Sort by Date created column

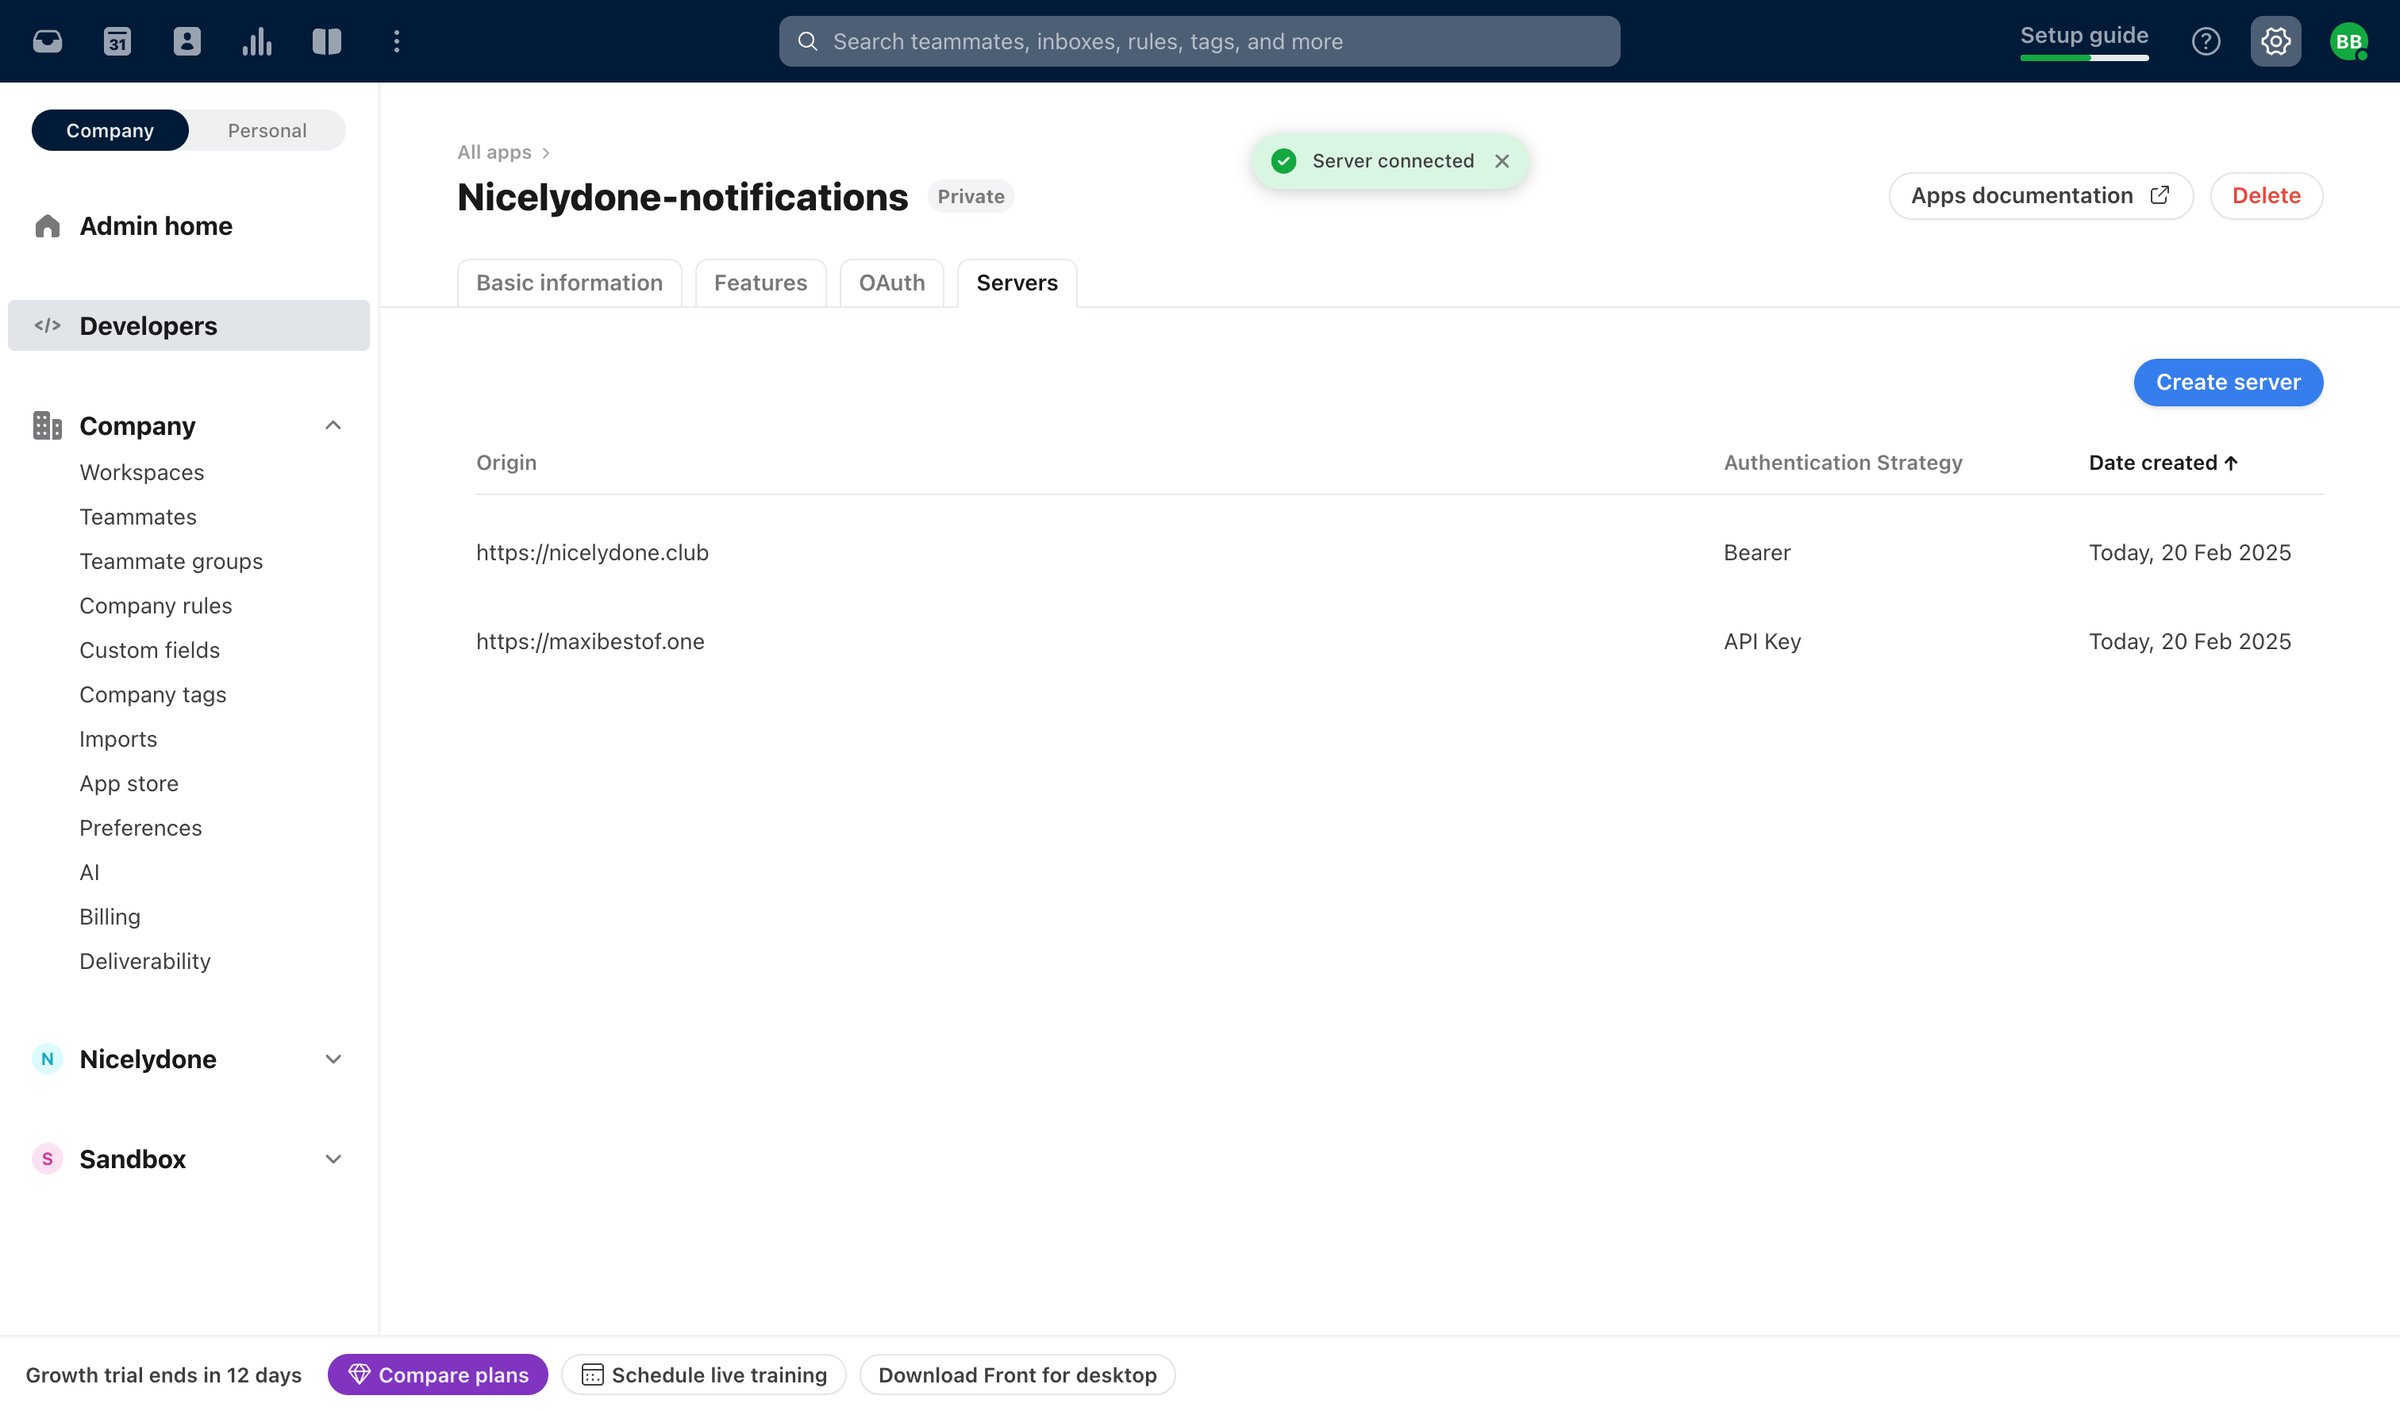(2163, 463)
